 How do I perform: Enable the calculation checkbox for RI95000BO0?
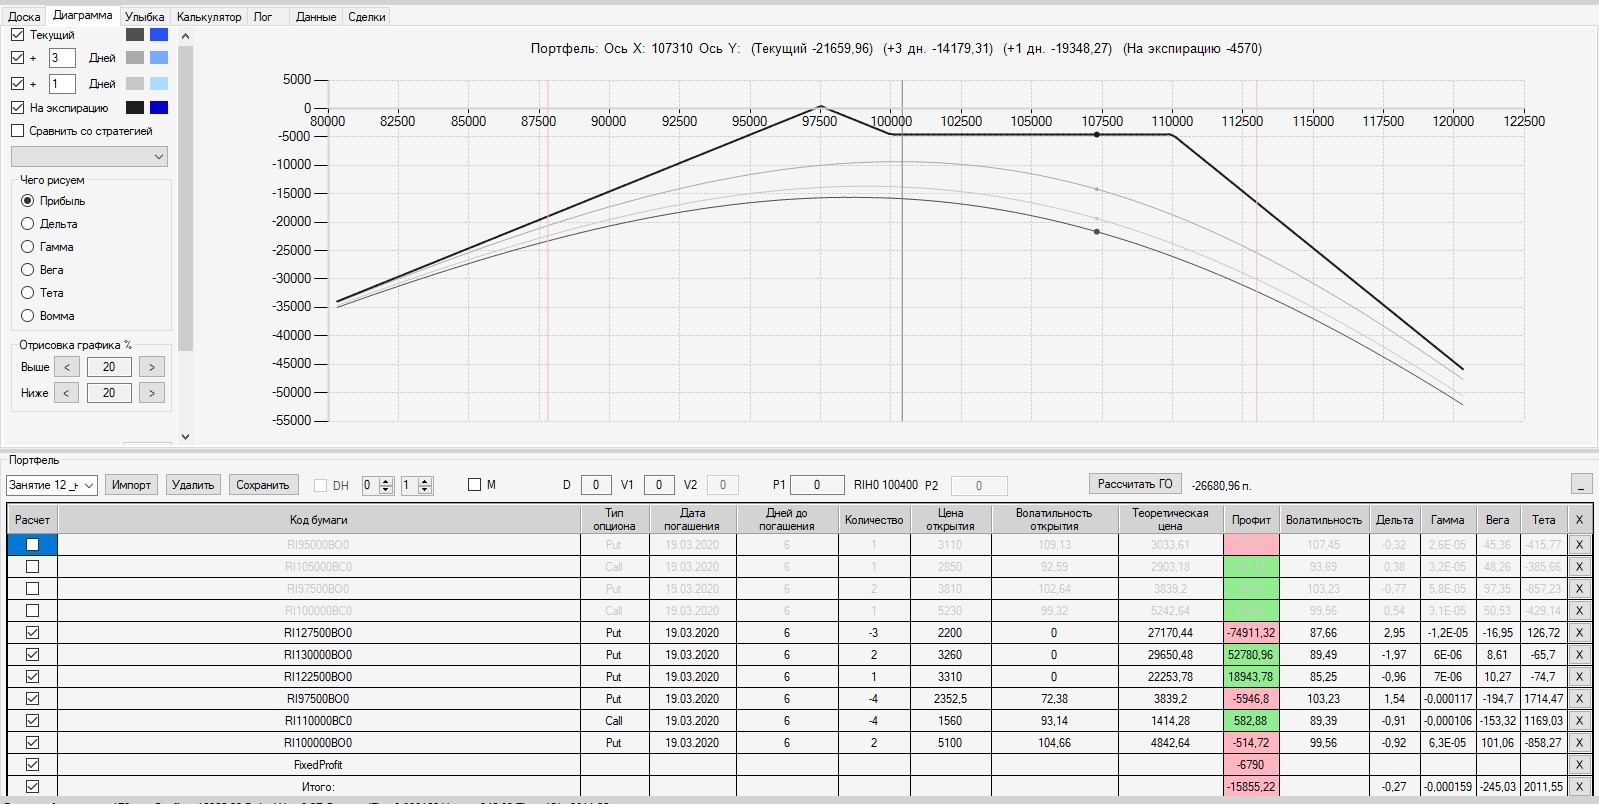point(33,545)
